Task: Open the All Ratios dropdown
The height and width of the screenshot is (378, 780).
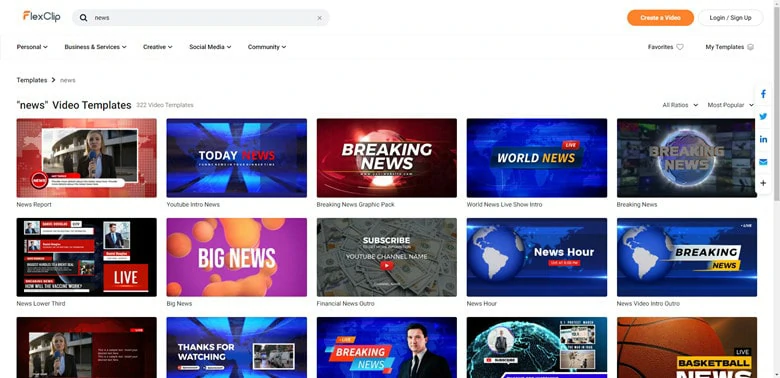Action: tap(680, 105)
